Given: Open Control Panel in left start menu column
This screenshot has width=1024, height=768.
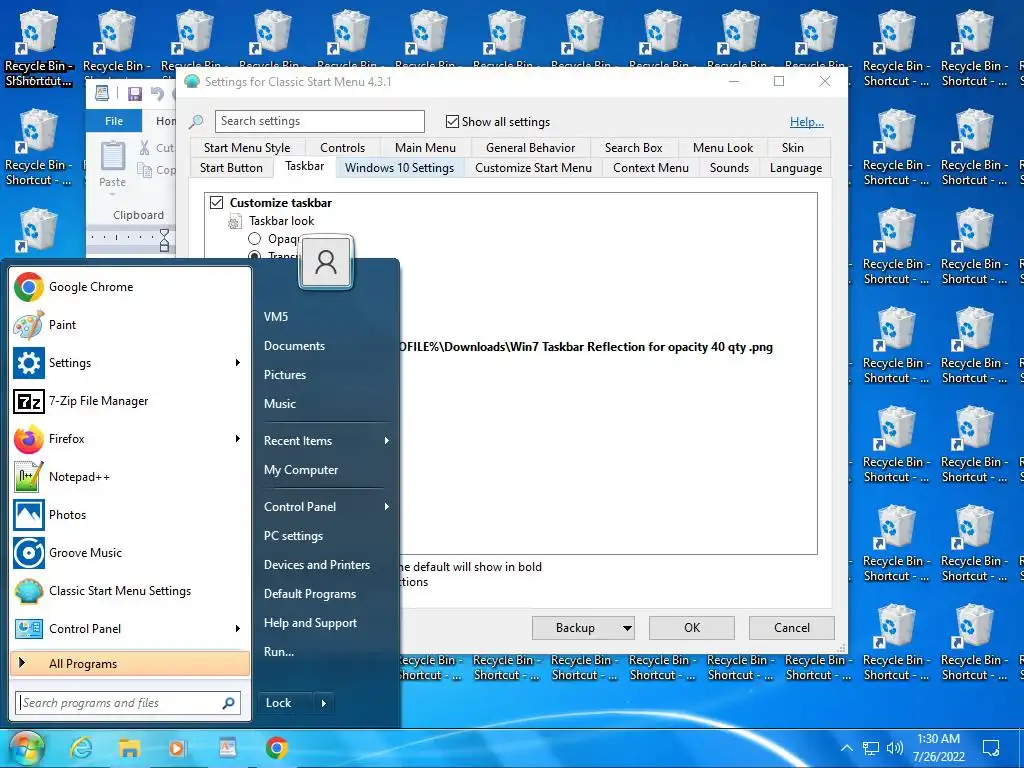Looking at the screenshot, I should click(x=131, y=628).
